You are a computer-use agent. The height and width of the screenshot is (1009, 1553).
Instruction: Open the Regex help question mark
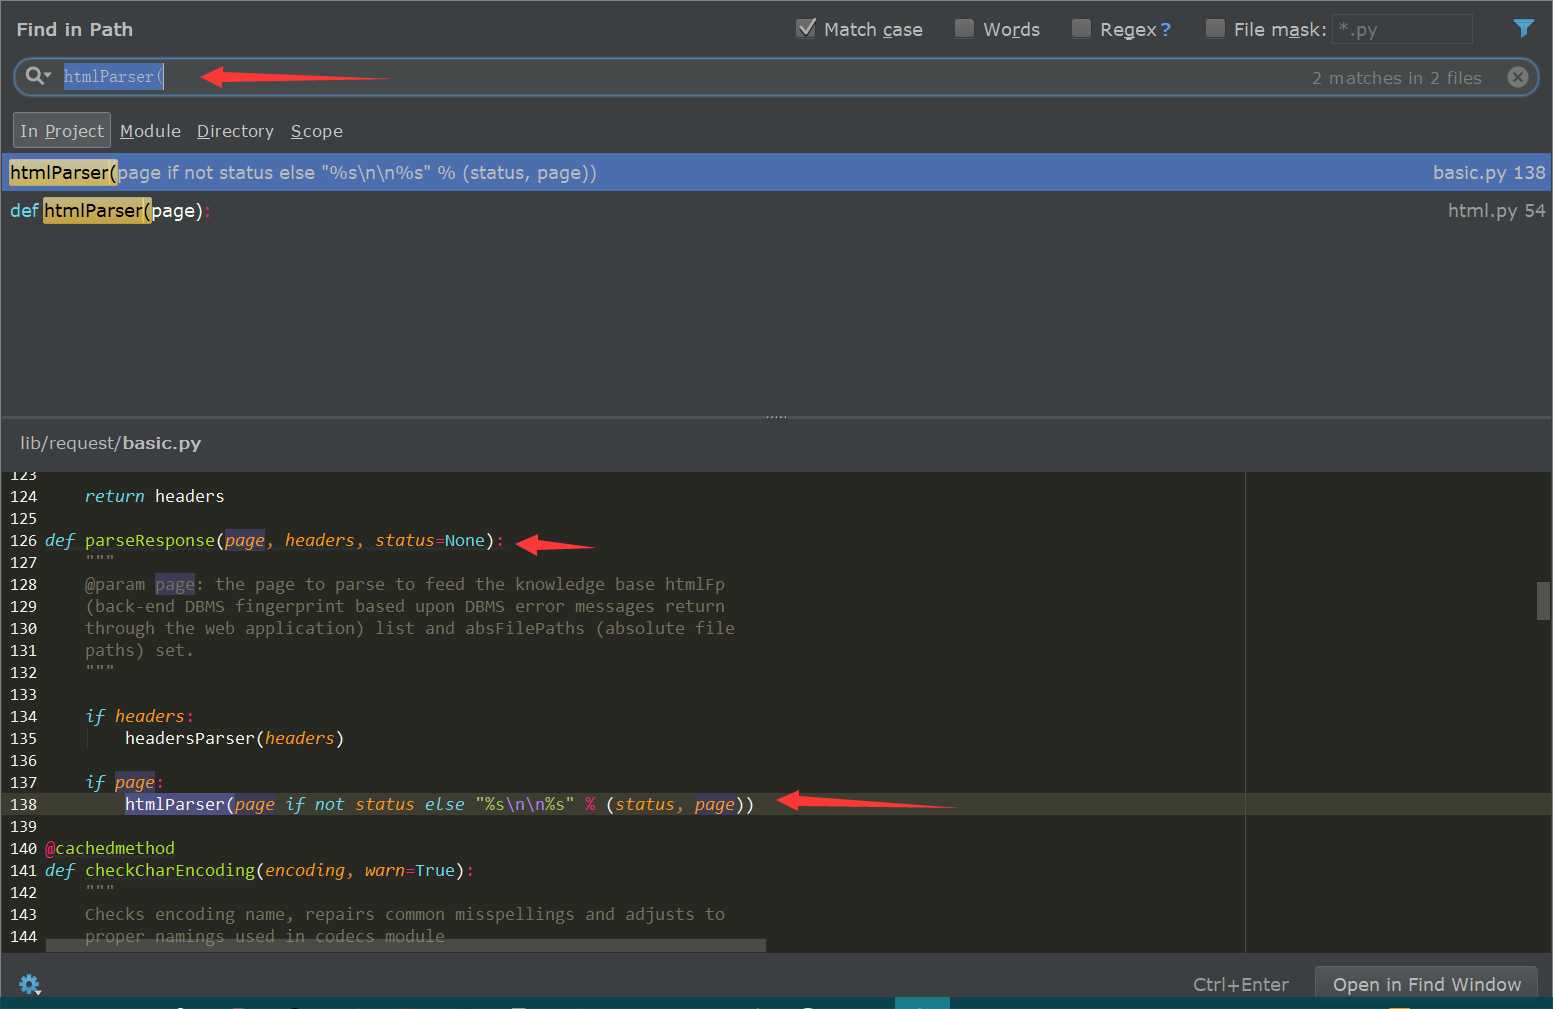click(x=1165, y=30)
